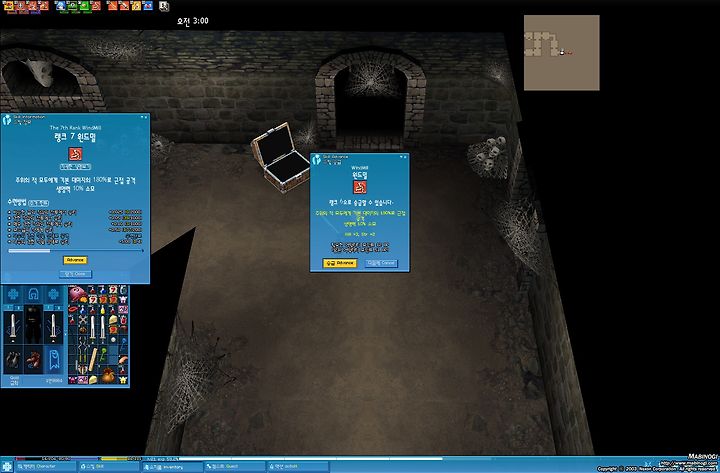Click small button below rank 7 Windmill icon
Image resolution: width=720 pixels, height=473 pixels.
click(75, 167)
